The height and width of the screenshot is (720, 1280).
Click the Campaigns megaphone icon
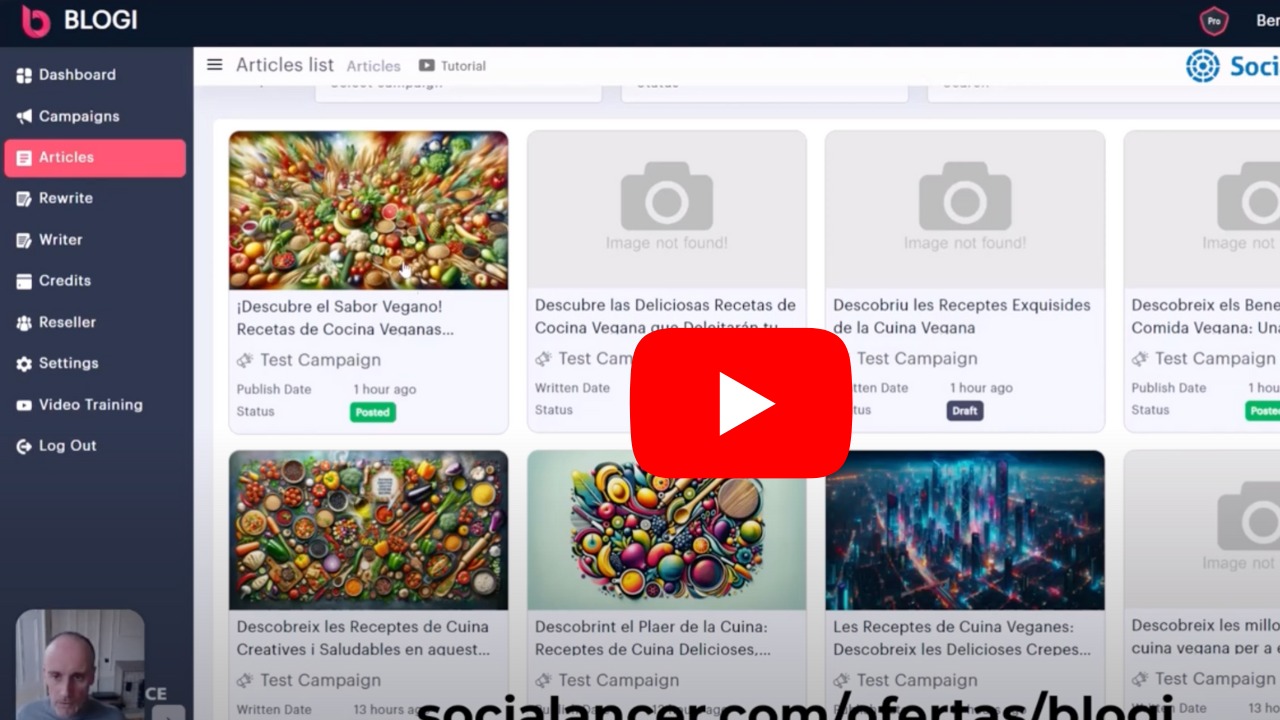click(x=24, y=116)
